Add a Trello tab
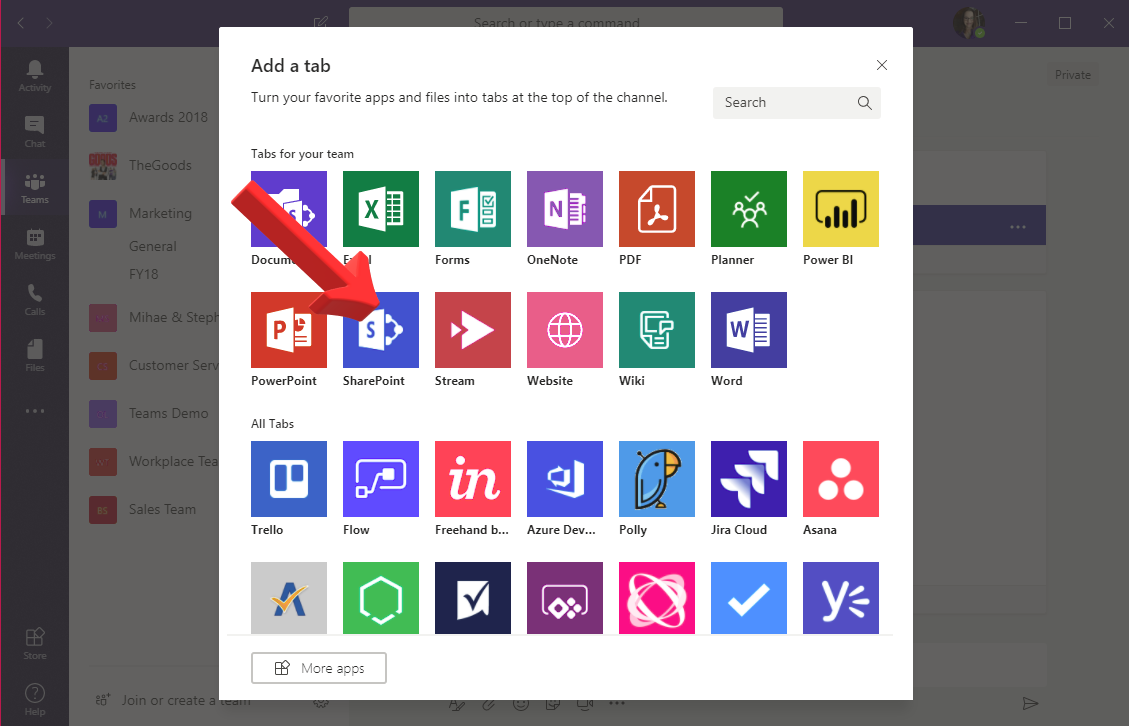Image resolution: width=1129 pixels, height=726 pixels. [x=289, y=480]
